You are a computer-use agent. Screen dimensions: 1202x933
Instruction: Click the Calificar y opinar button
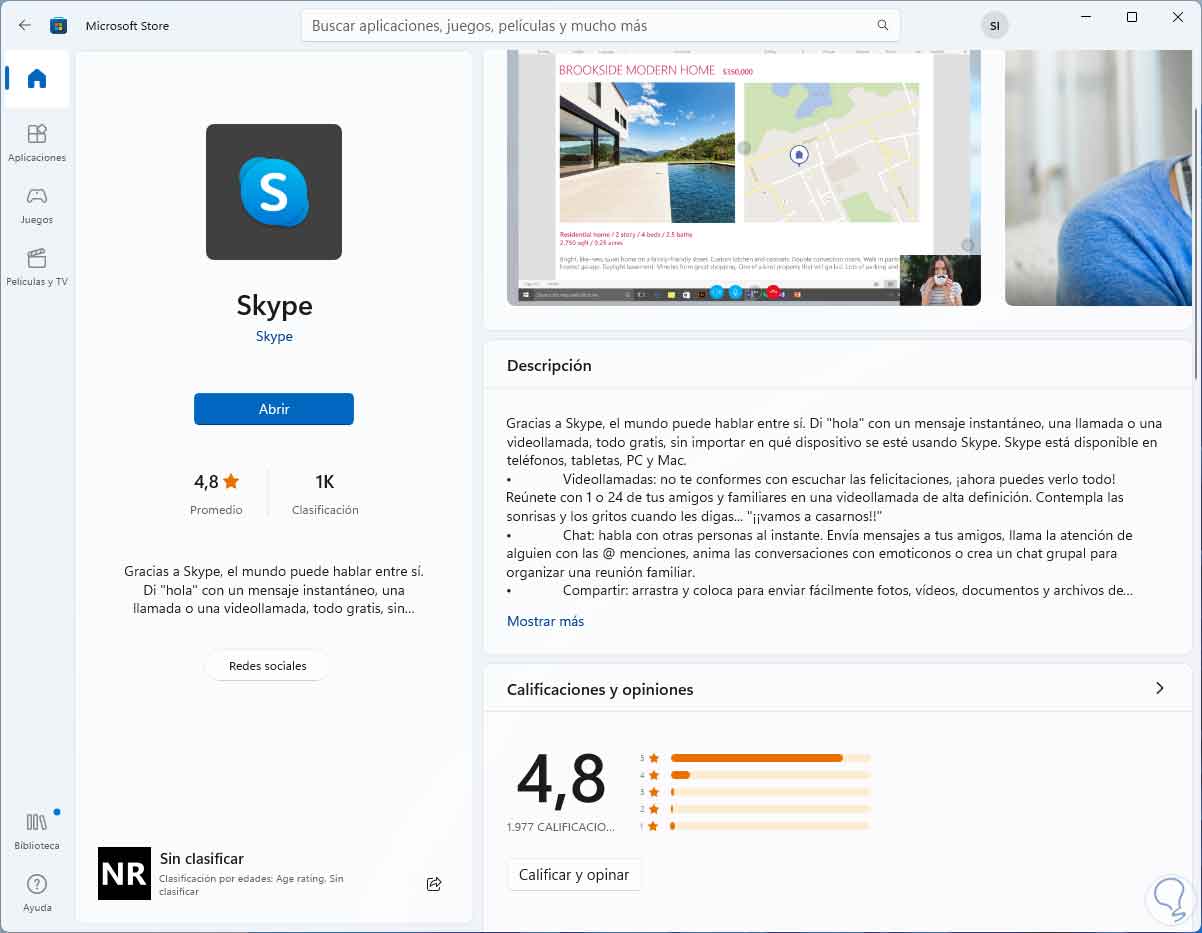pos(574,874)
